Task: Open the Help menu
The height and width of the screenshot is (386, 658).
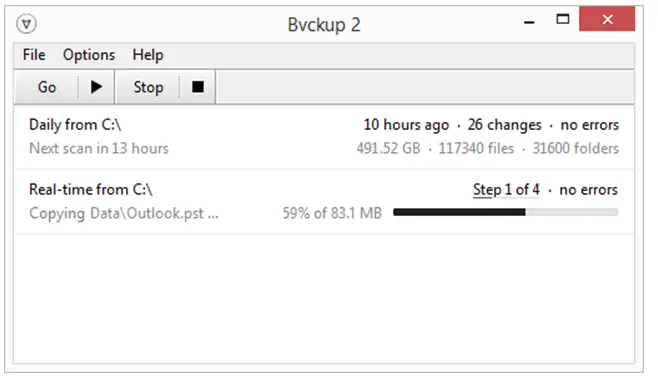Action: [x=148, y=55]
